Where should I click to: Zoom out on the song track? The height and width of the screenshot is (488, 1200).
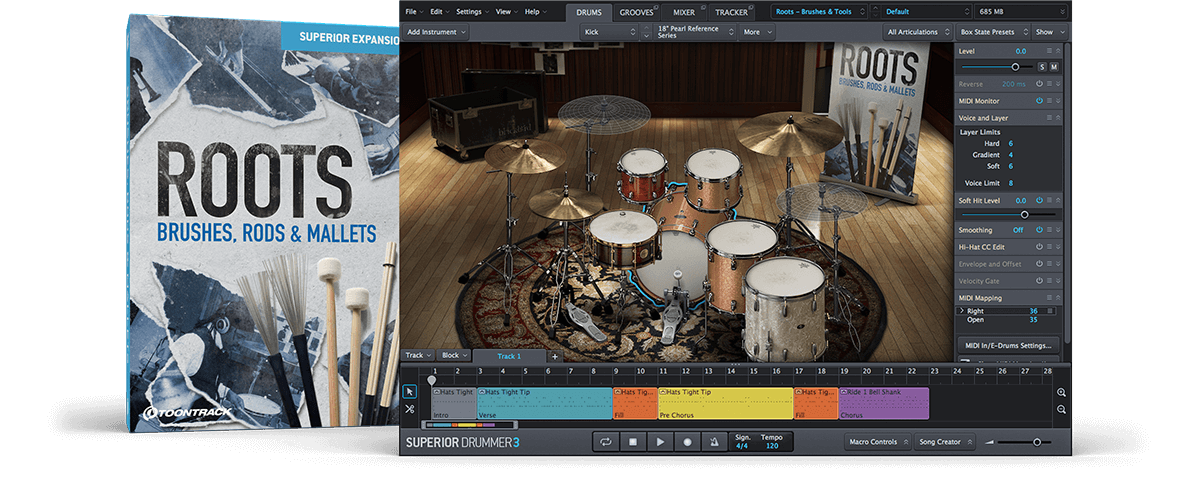(x=1061, y=410)
